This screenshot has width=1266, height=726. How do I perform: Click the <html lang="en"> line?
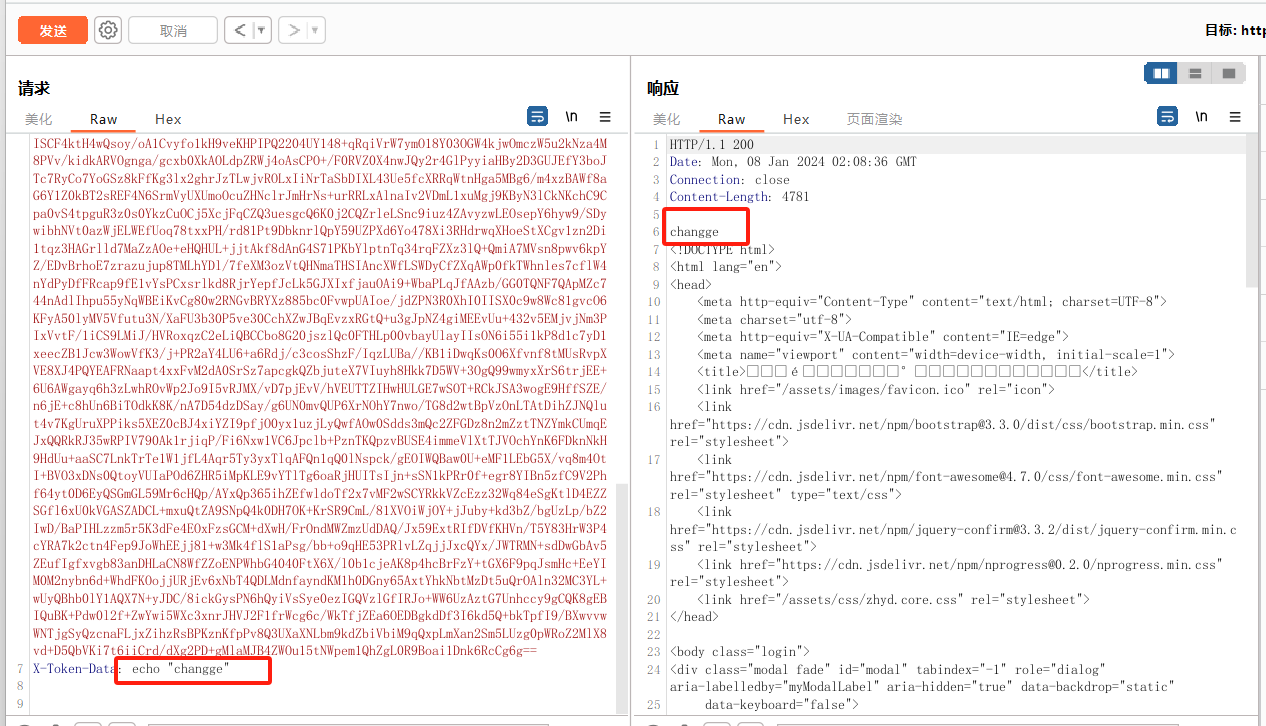[725, 267]
